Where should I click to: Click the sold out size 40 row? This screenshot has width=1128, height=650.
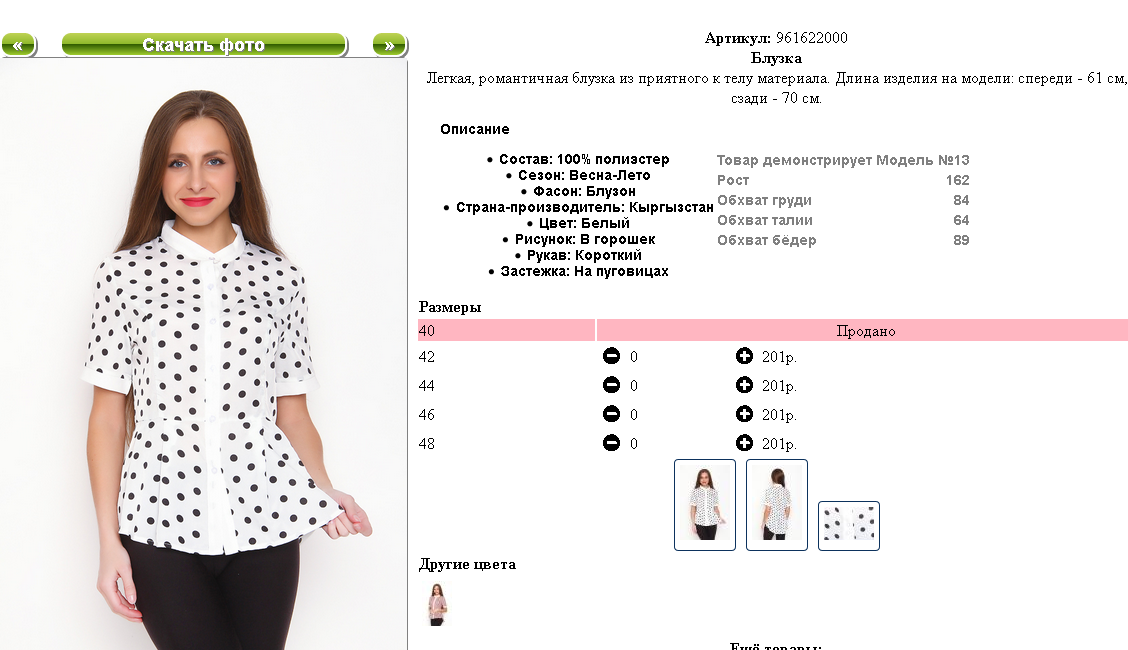coord(773,330)
